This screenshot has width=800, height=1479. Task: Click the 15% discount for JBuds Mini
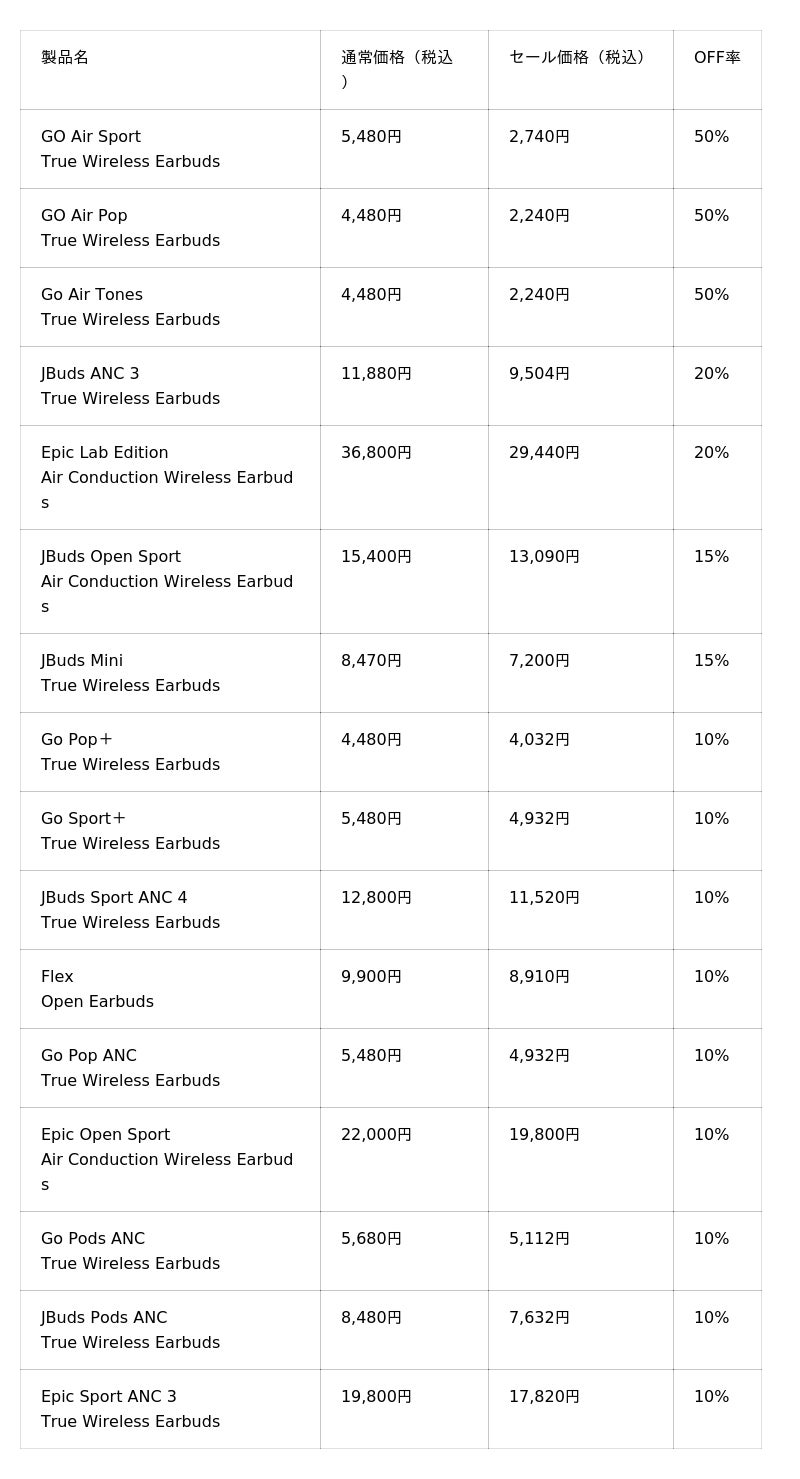coord(711,661)
